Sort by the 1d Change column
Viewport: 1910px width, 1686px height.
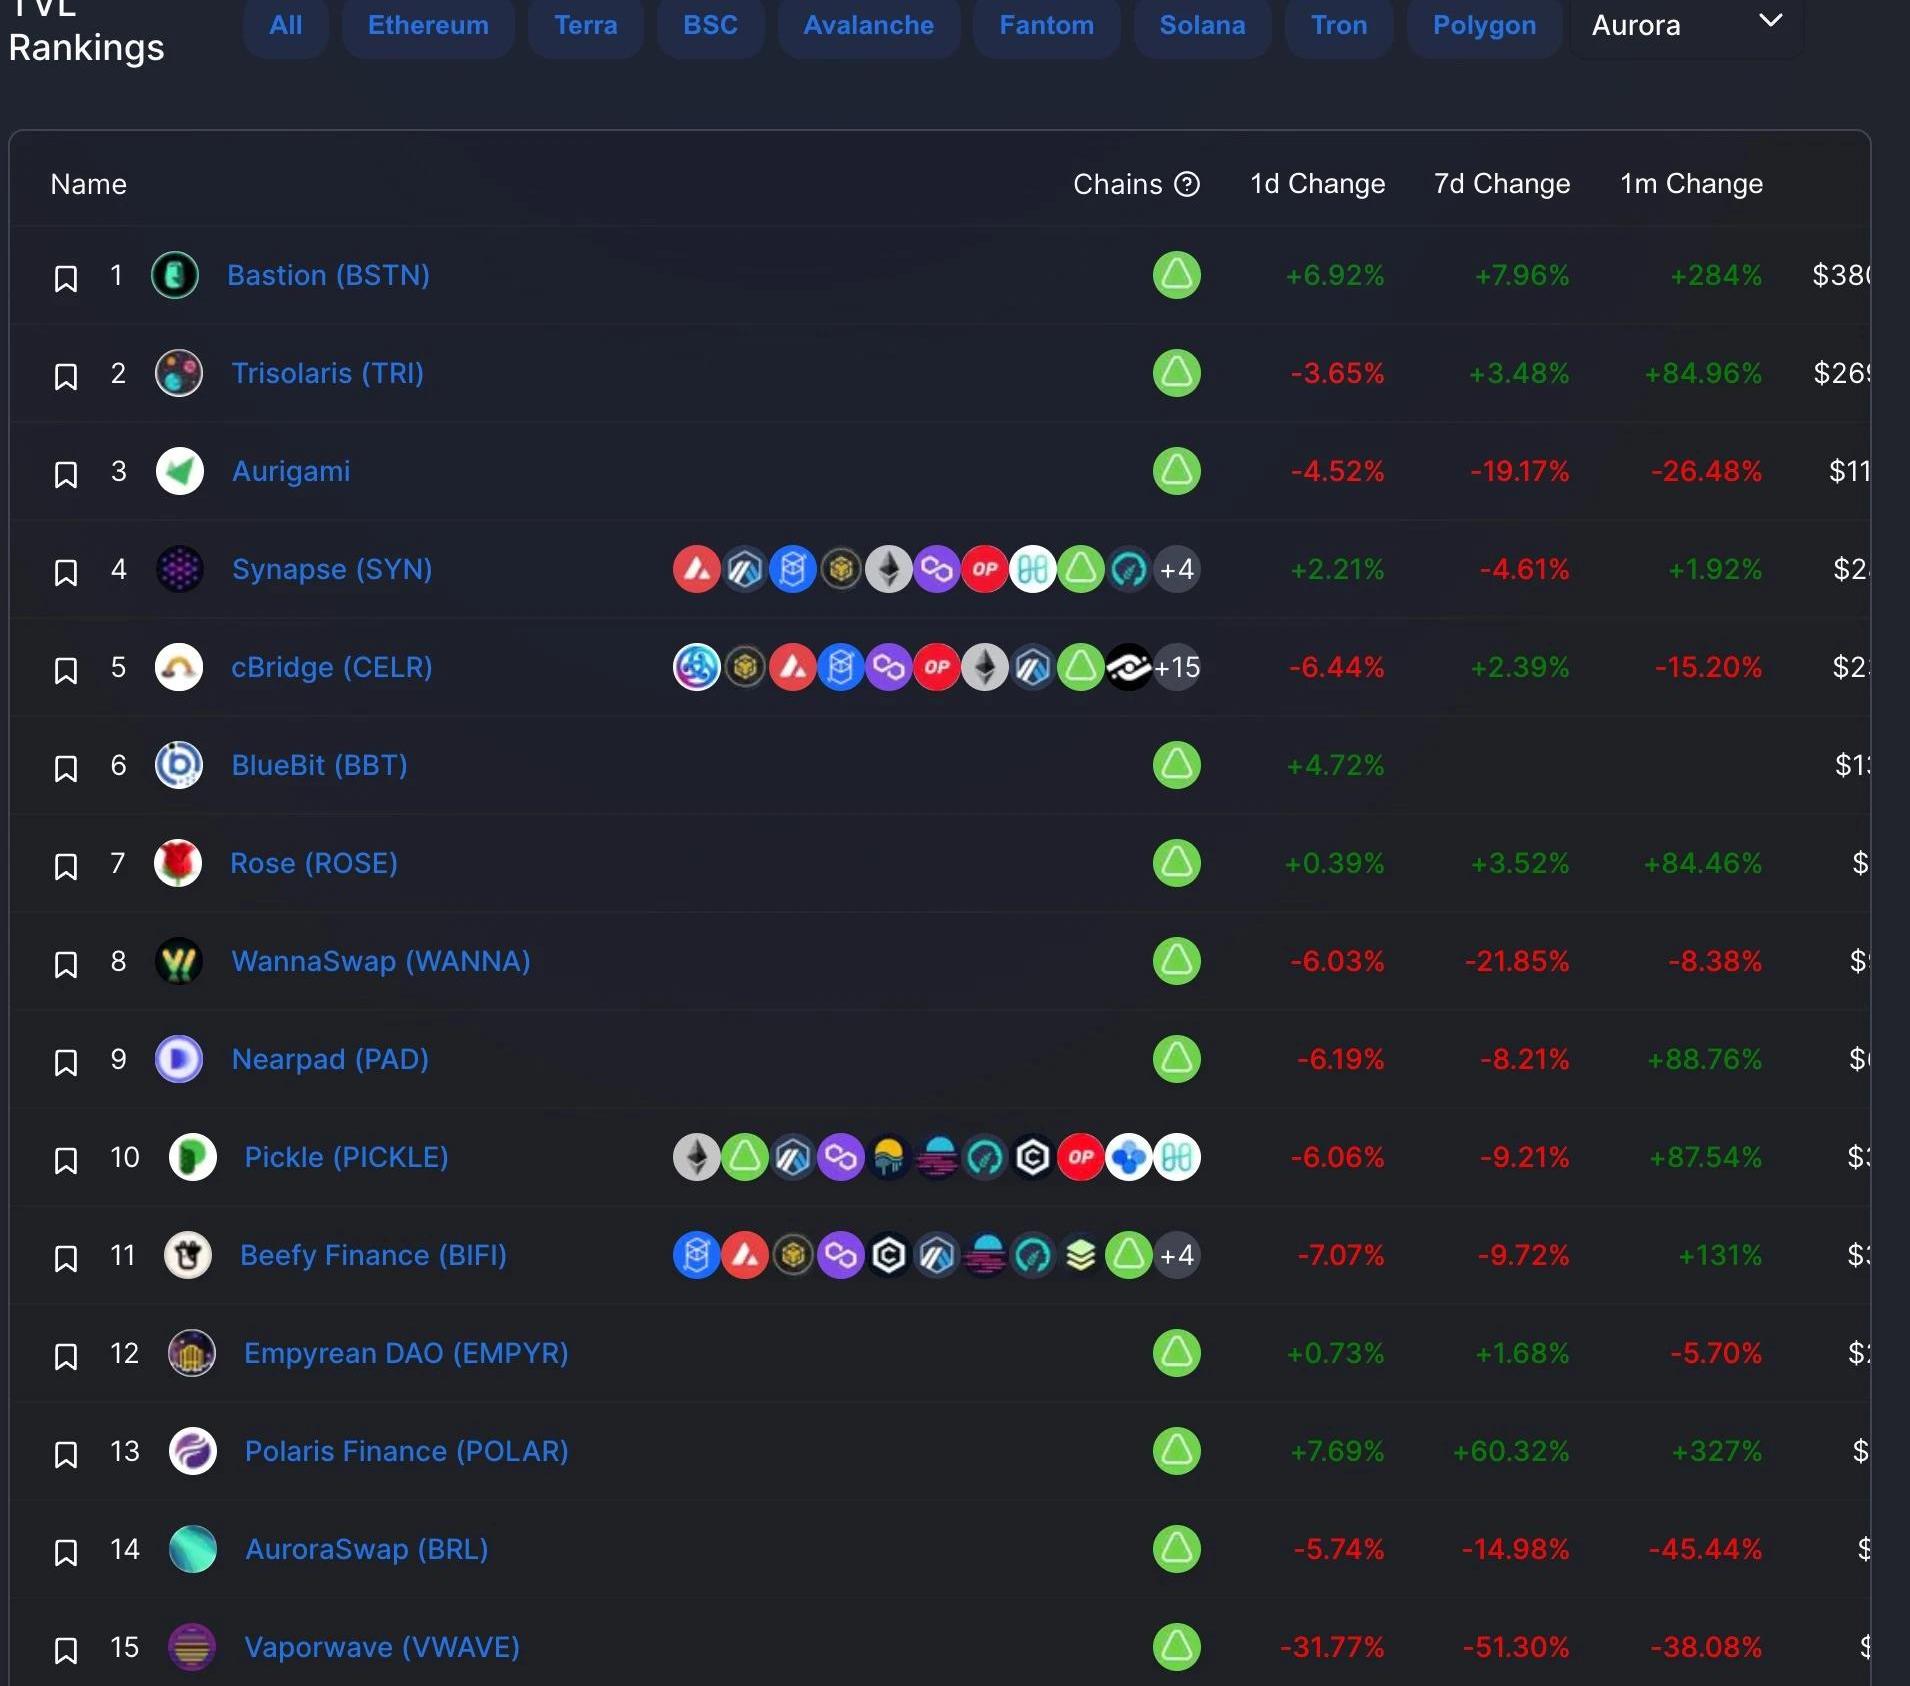(x=1317, y=184)
